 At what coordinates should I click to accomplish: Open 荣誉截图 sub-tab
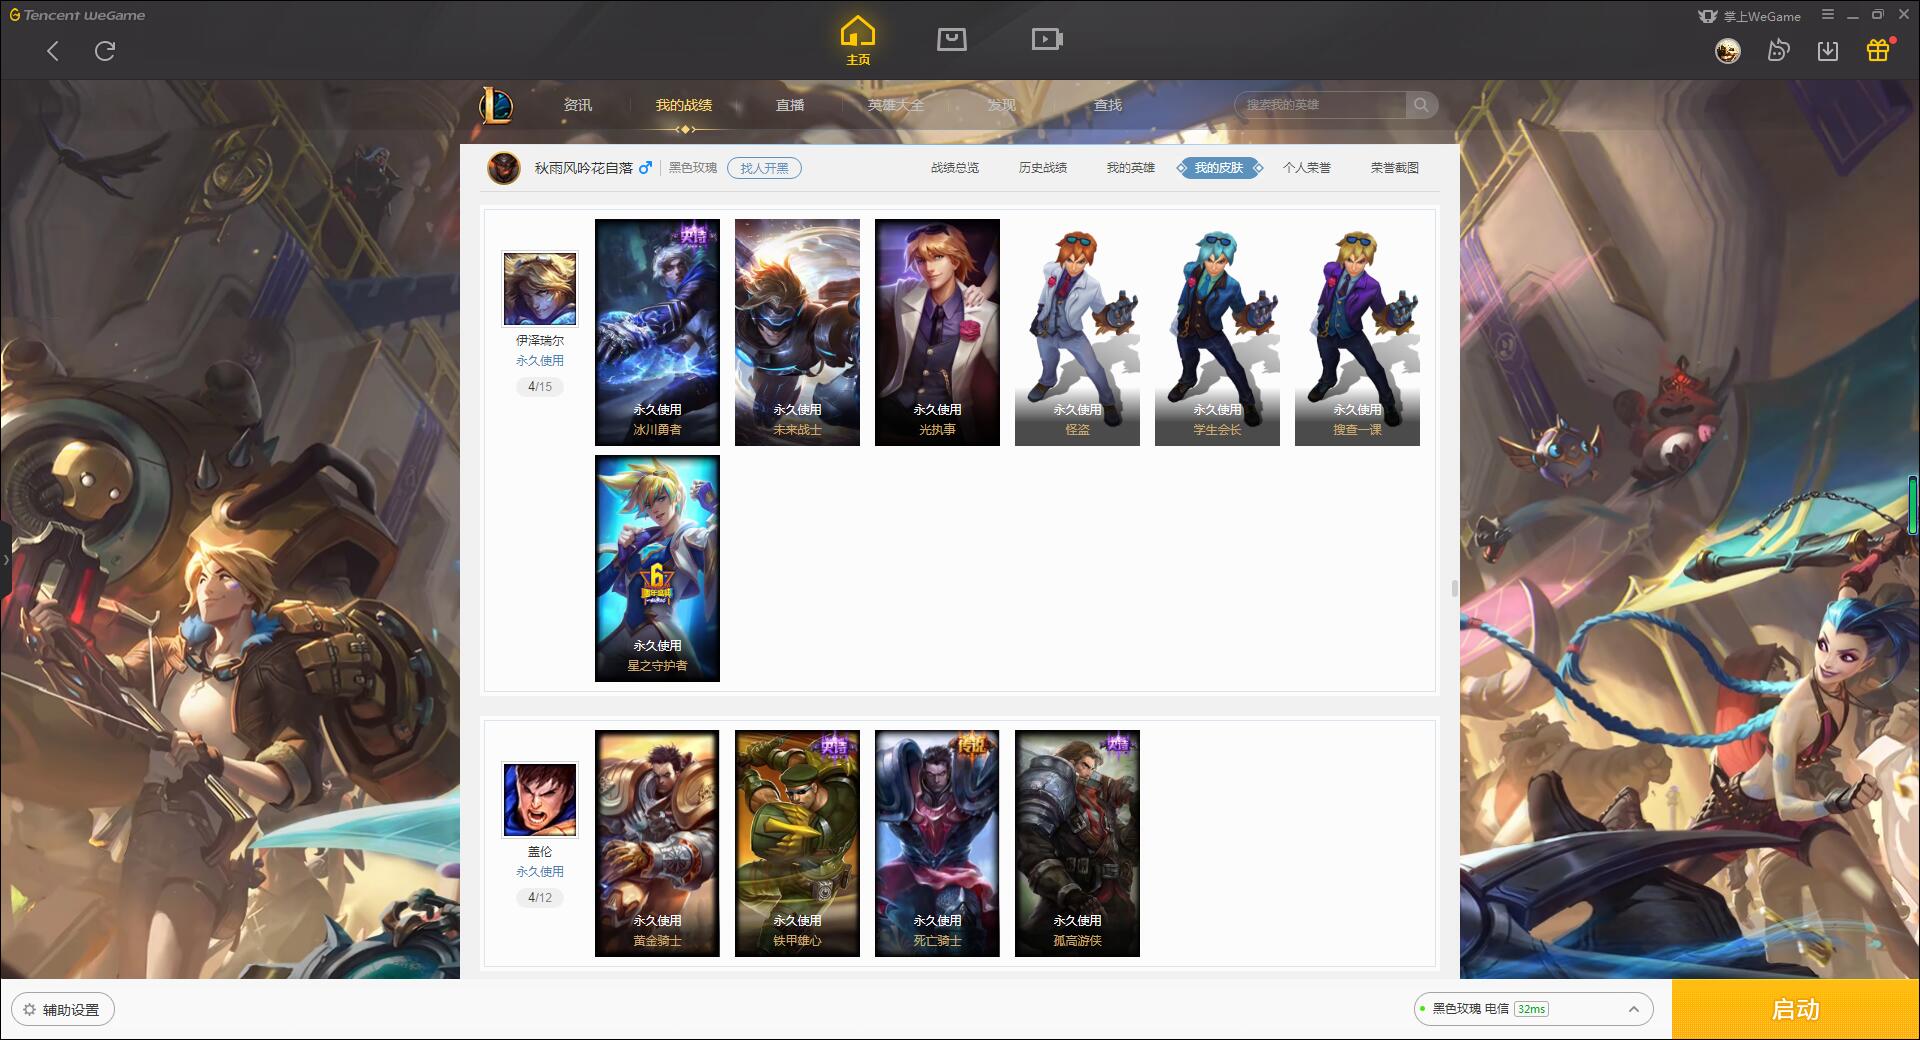(x=1394, y=168)
